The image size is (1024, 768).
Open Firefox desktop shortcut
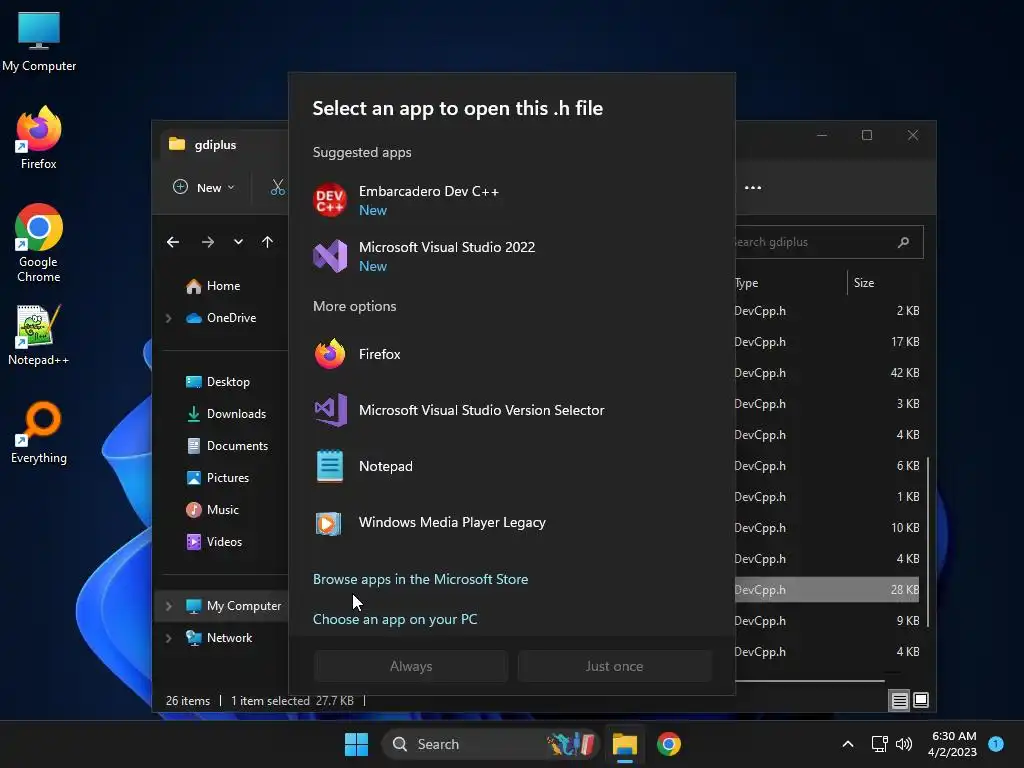click(39, 138)
